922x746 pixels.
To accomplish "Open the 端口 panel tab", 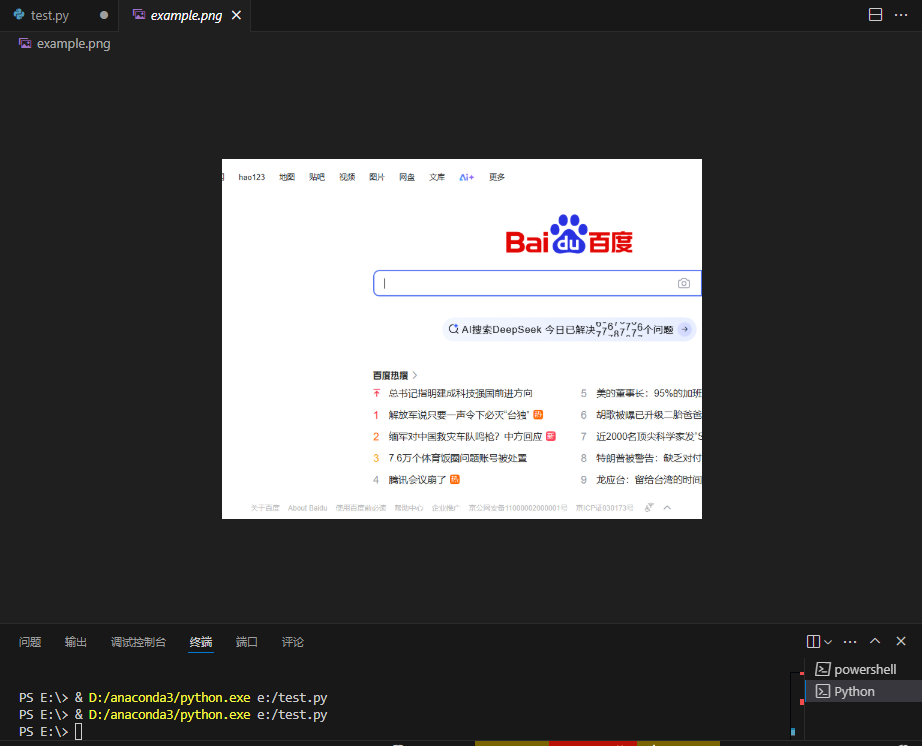I will (x=246, y=642).
